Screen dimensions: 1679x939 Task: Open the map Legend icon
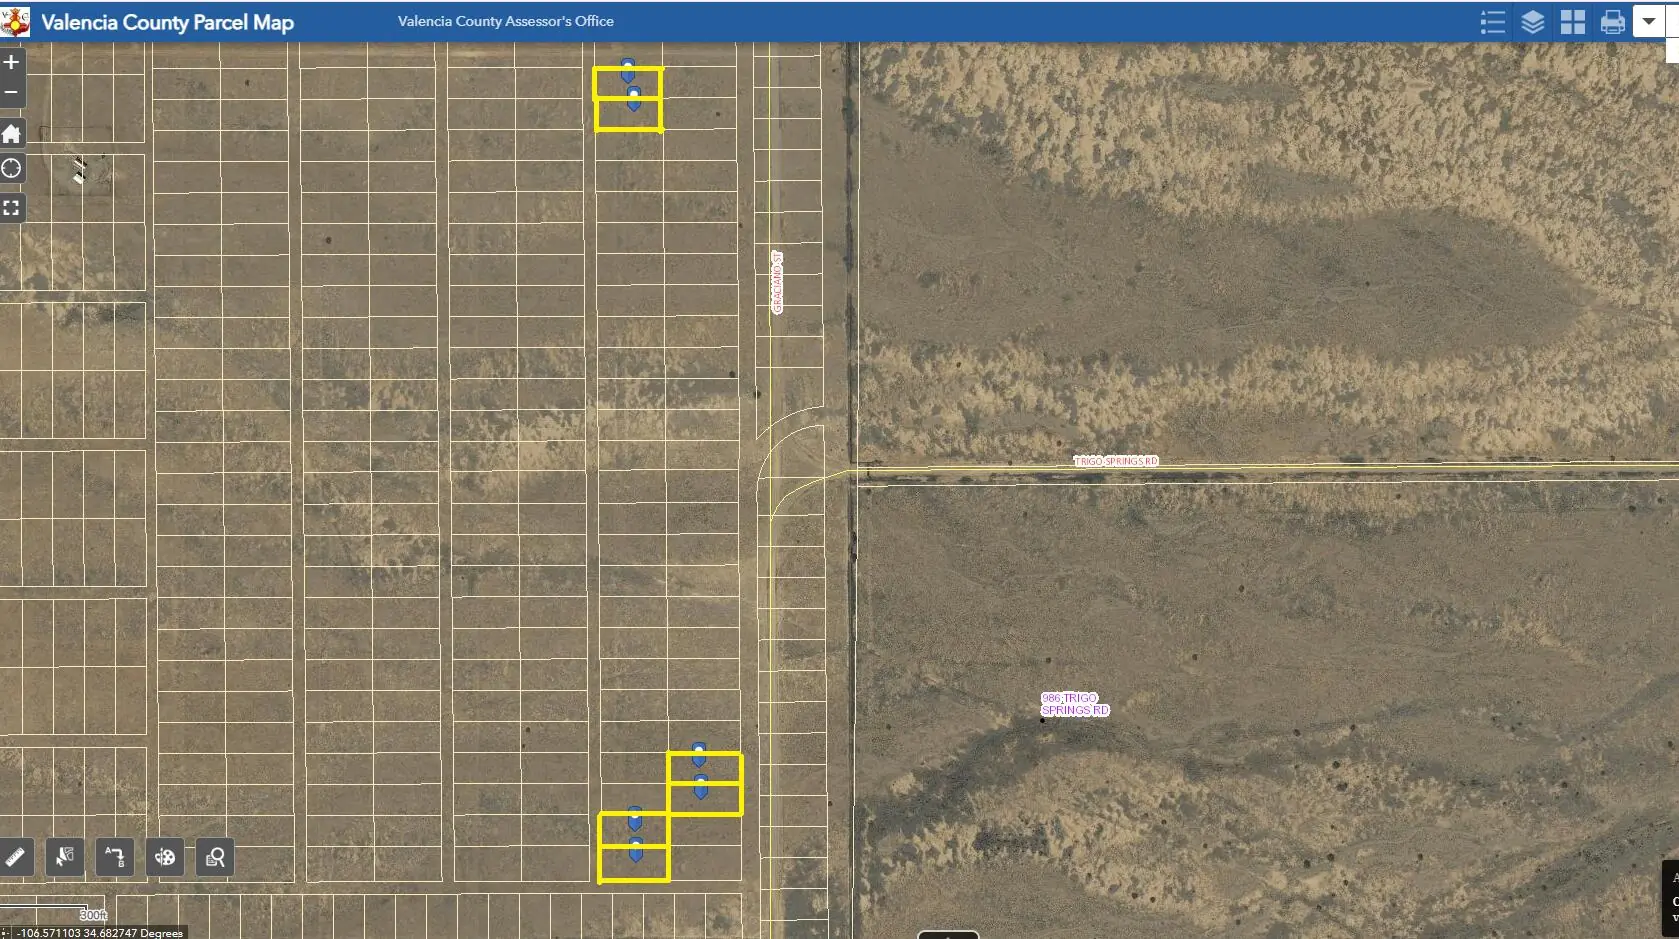pyautogui.click(x=1491, y=21)
